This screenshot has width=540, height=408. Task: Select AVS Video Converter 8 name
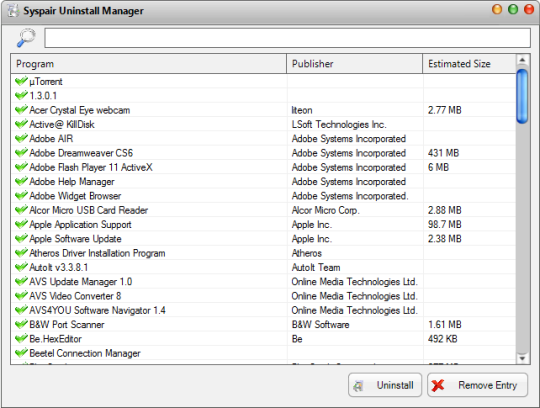click(75, 296)
